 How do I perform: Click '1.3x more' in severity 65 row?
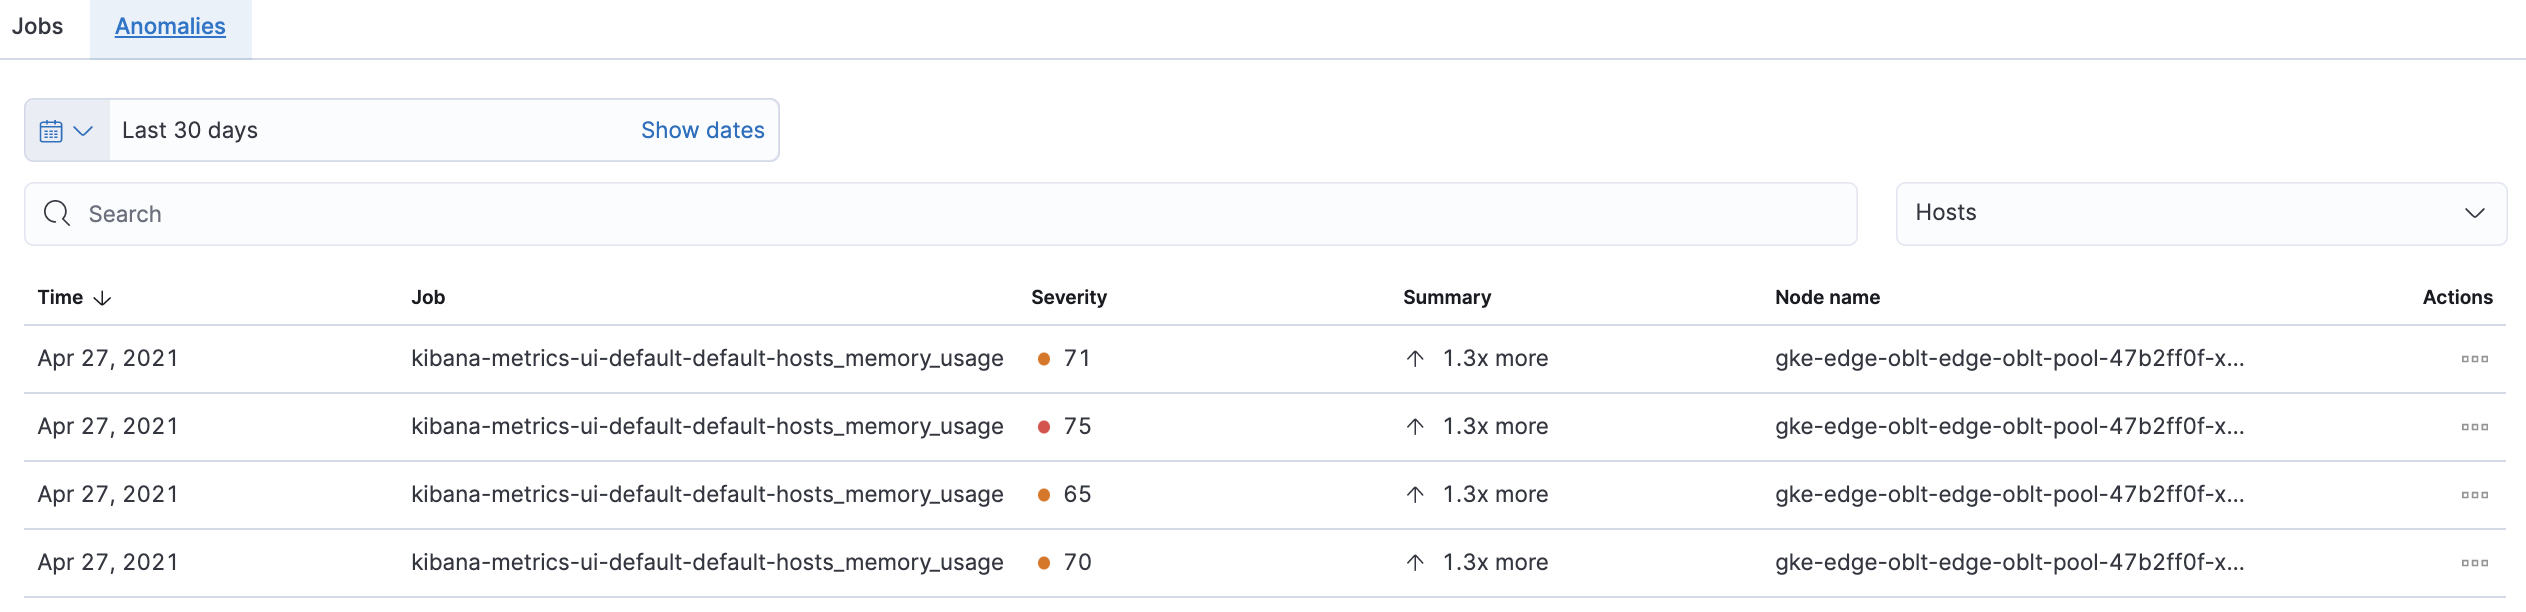pos(1495,494)
